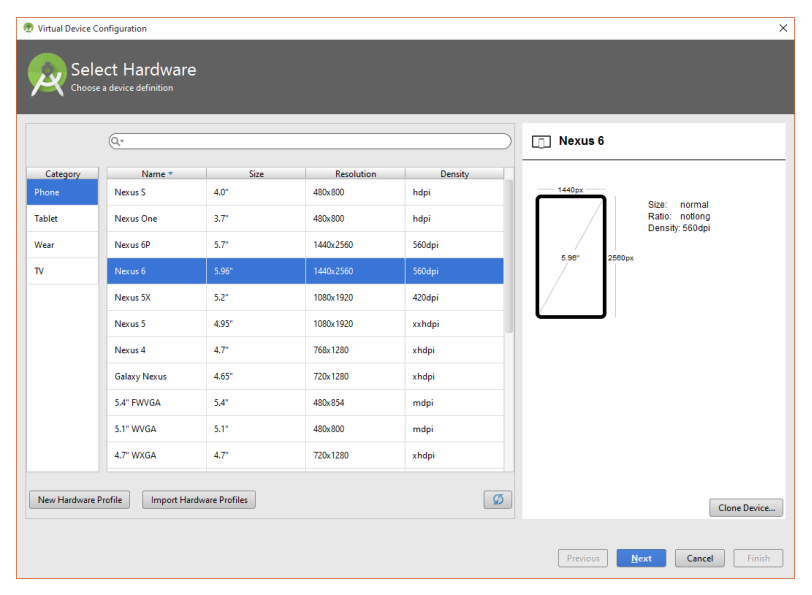
Task: Click the refresh hardware list icon
Action: 497,499
